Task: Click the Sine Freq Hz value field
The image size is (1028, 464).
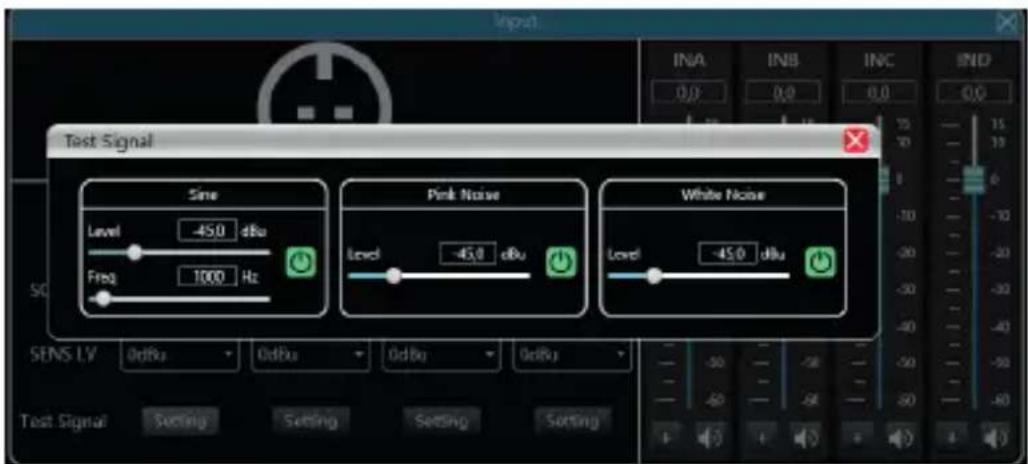Action: click(x=207, y=277)
